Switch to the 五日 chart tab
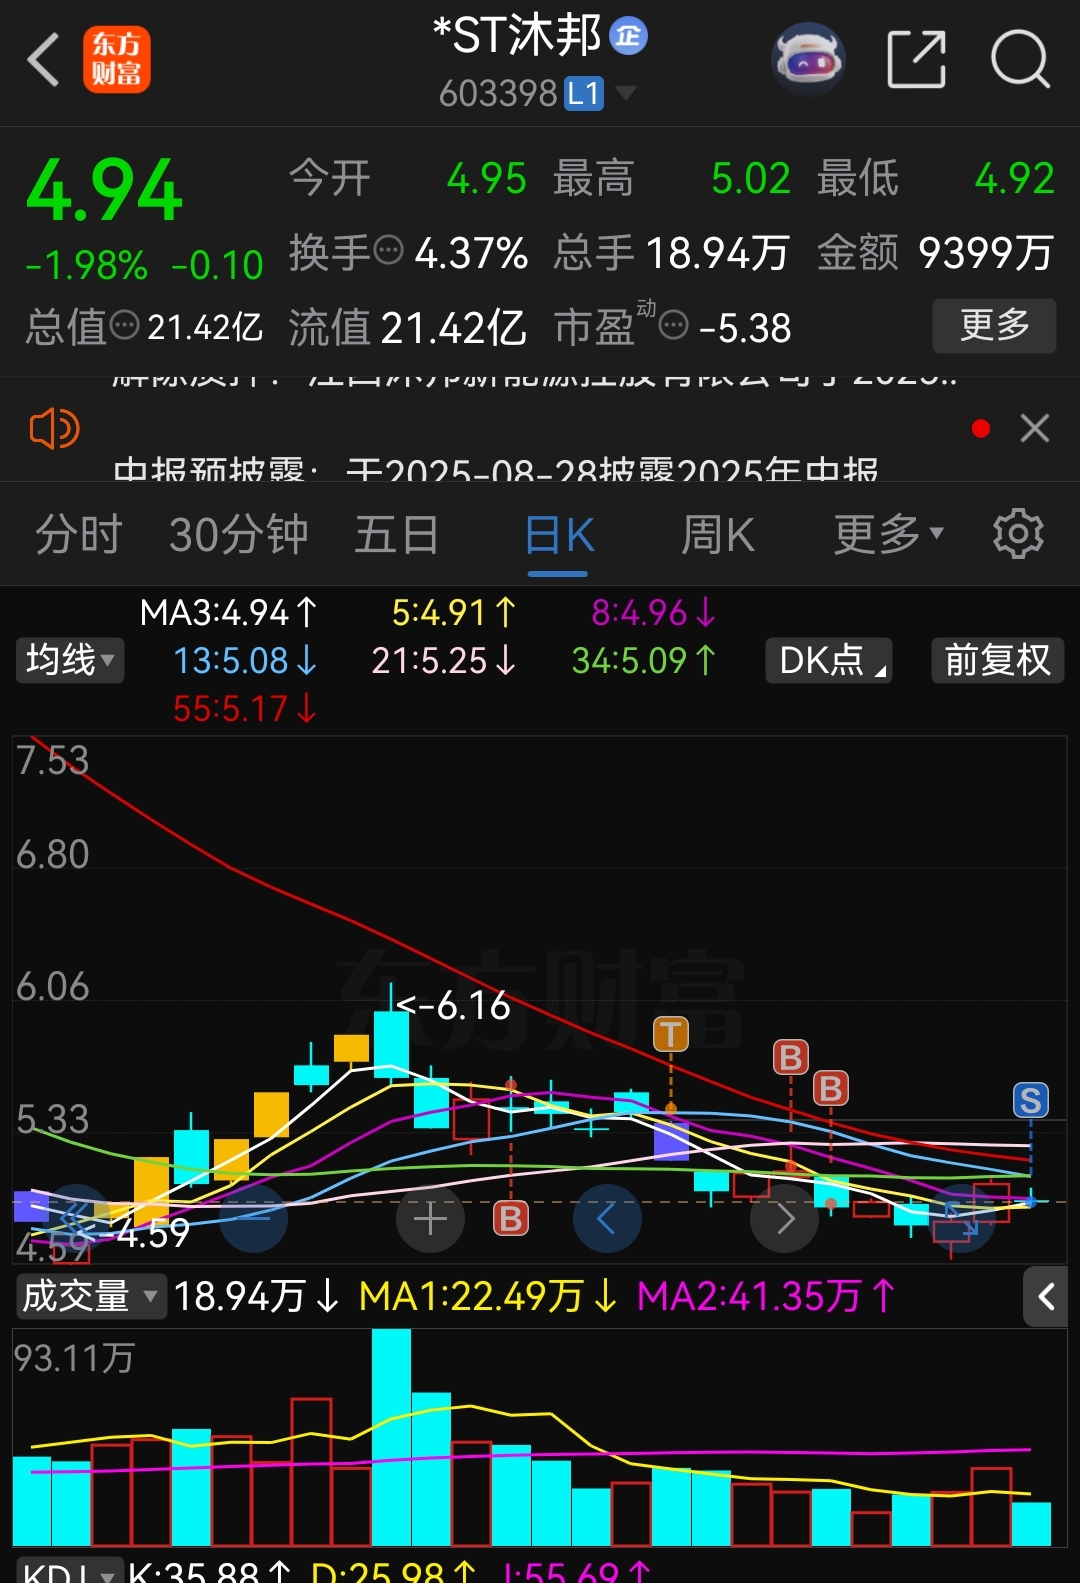 tap(396, 535)
